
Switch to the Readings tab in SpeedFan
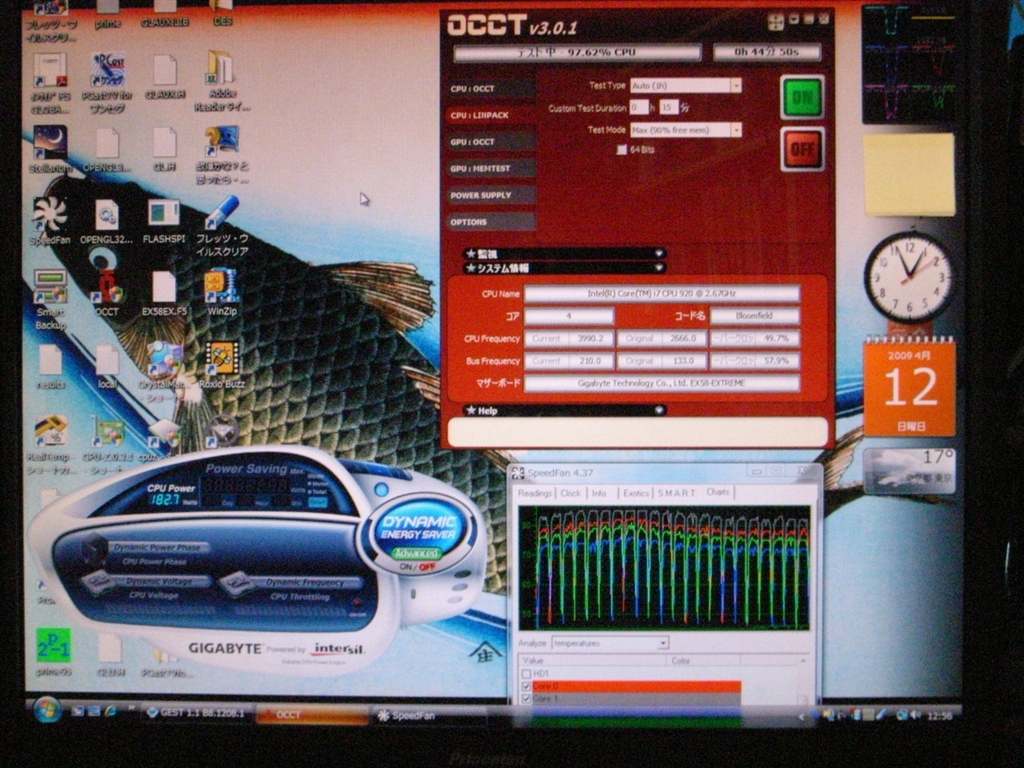[x=535, y=493]
